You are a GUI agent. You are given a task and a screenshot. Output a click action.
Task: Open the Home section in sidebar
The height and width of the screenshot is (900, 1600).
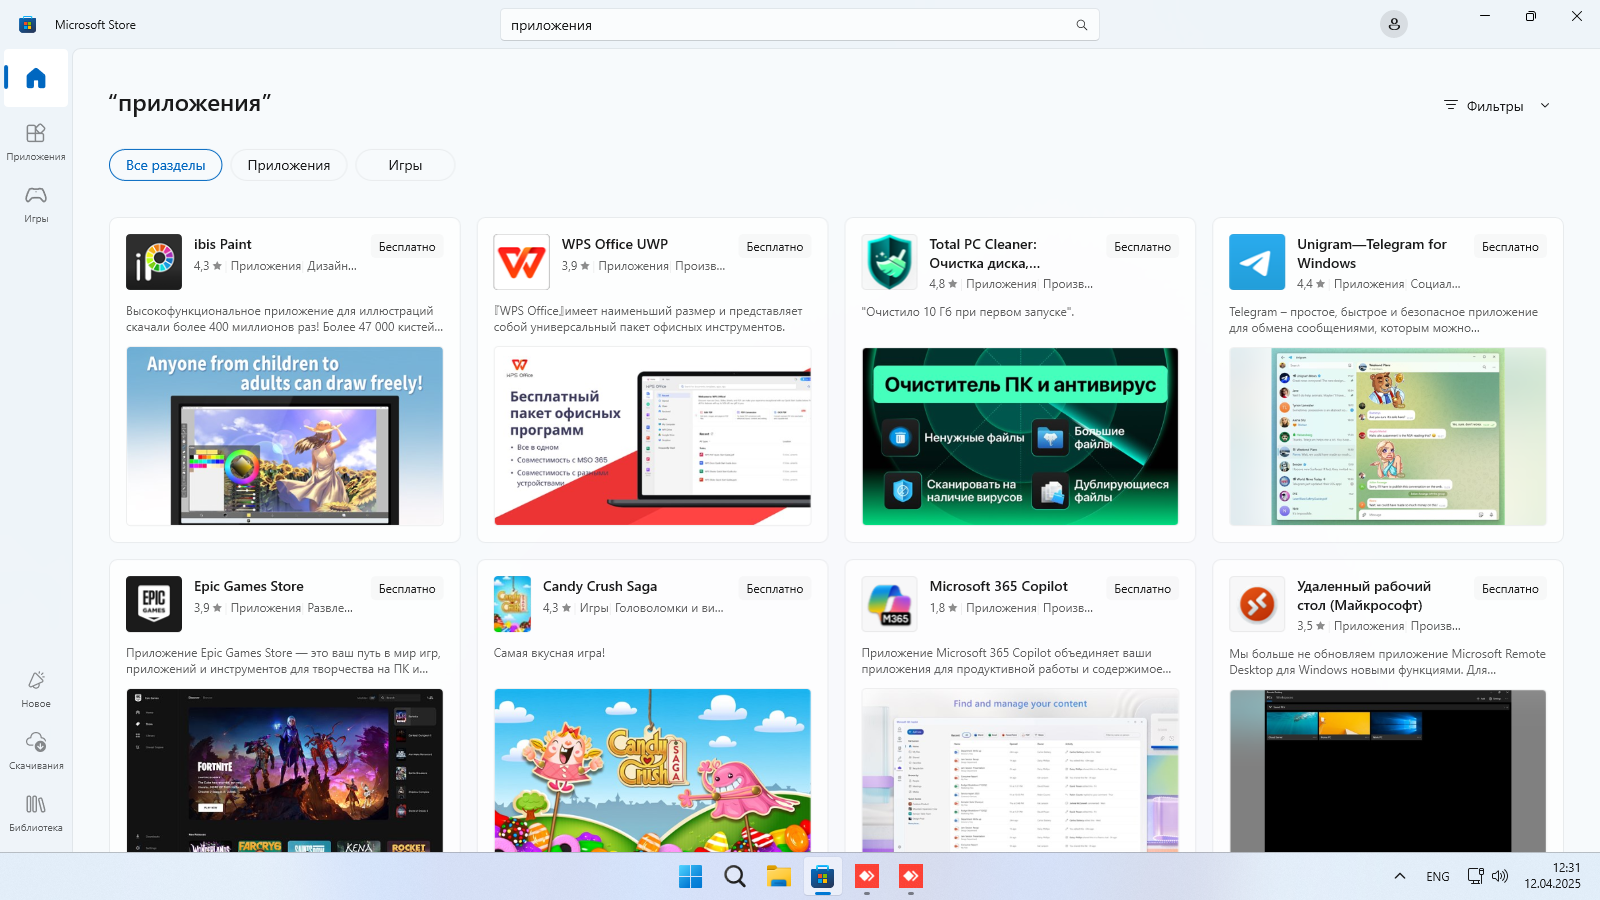36,78
